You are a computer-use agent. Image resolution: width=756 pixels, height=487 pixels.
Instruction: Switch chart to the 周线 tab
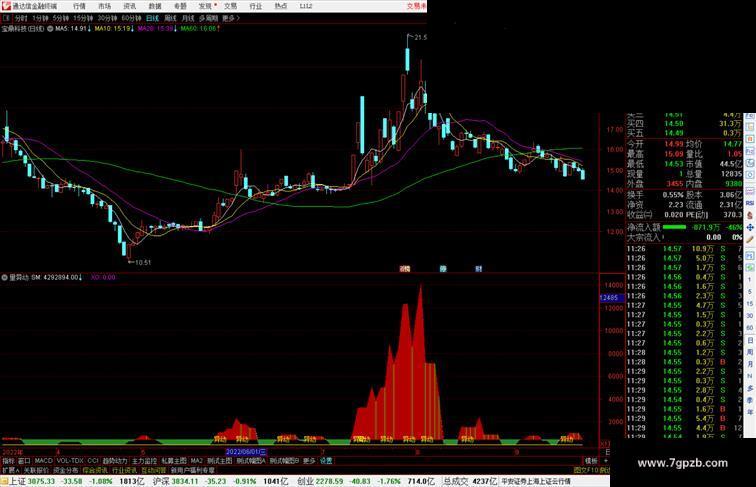click(170, 18)
